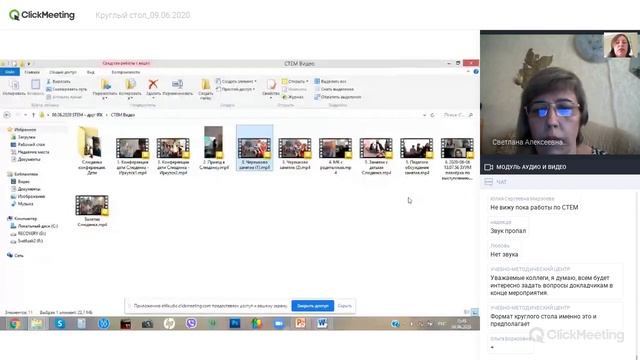Select the Золотая Следенка.mp4 video file

[x=92, y=211]
